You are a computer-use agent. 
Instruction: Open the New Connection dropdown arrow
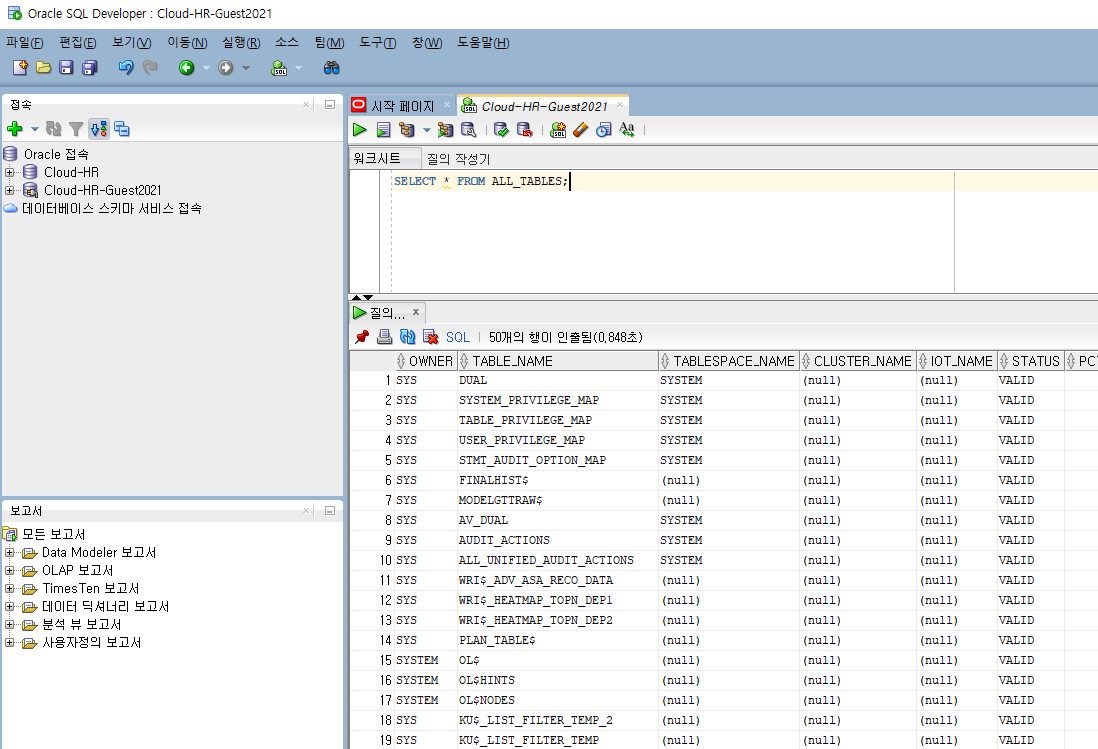[34, 129]
